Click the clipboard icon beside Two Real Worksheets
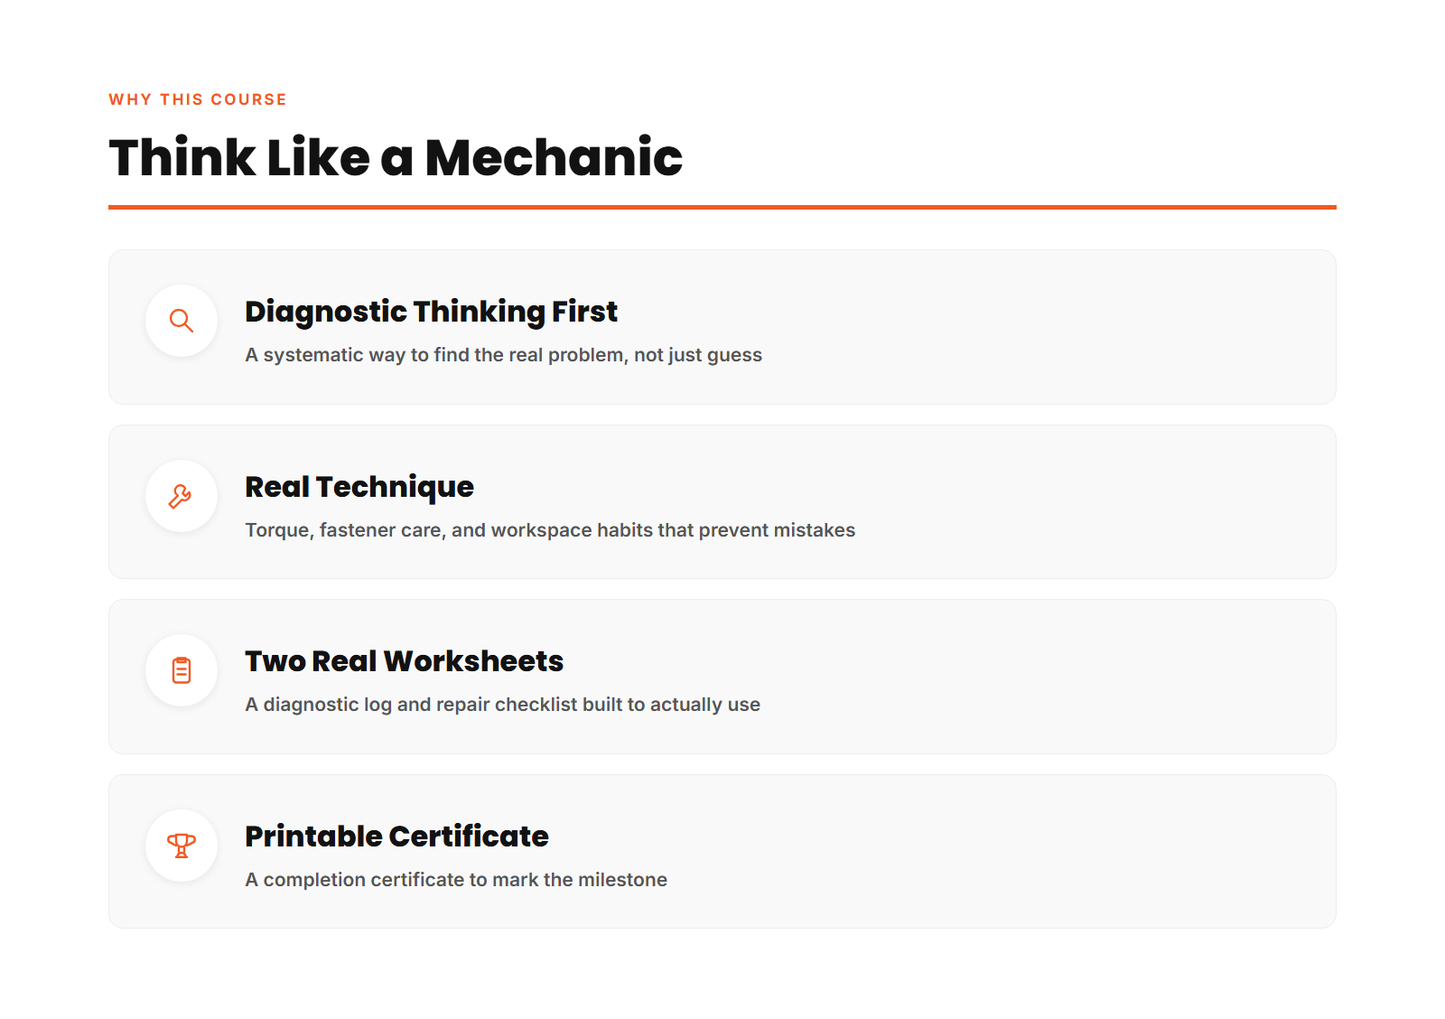This screenshot has width=1445, height=1019. pos(181,670)
